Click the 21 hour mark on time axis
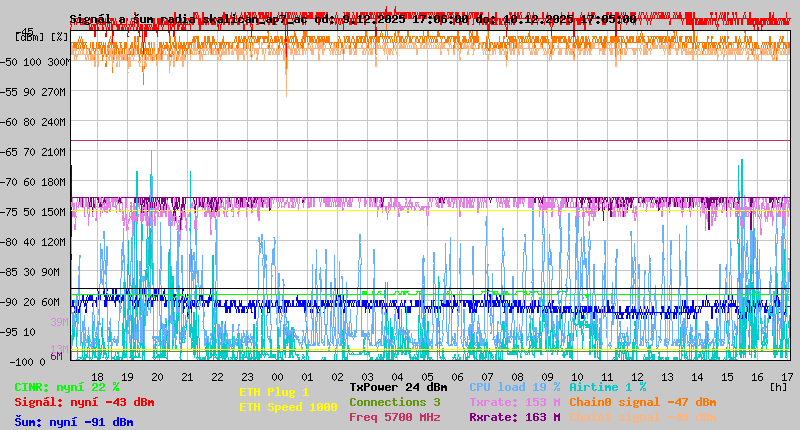This screenshot has width=800, height=430. click(187, 377)
